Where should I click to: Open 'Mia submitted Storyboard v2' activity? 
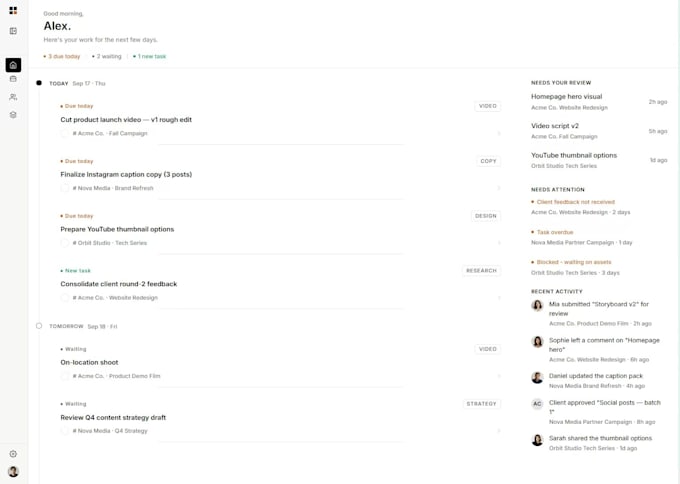[x=600, y=314]
